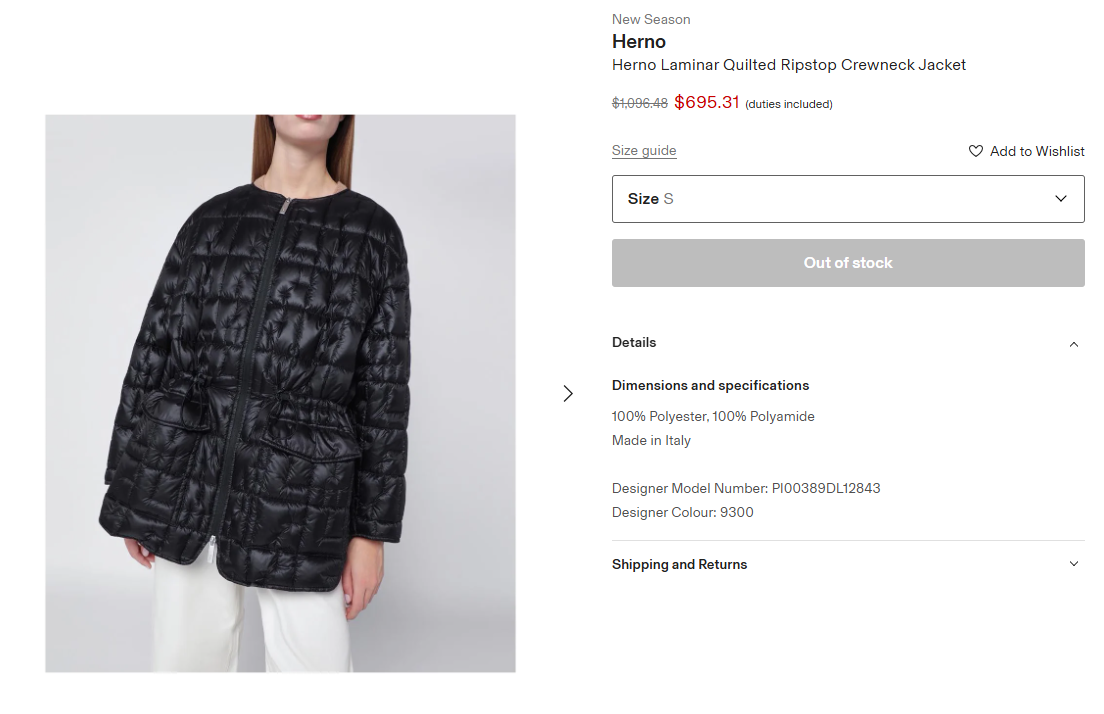Show the next product image with arrow
Image resolution: width=1104 pixels, height=714 pixels.
pos(568,394)
